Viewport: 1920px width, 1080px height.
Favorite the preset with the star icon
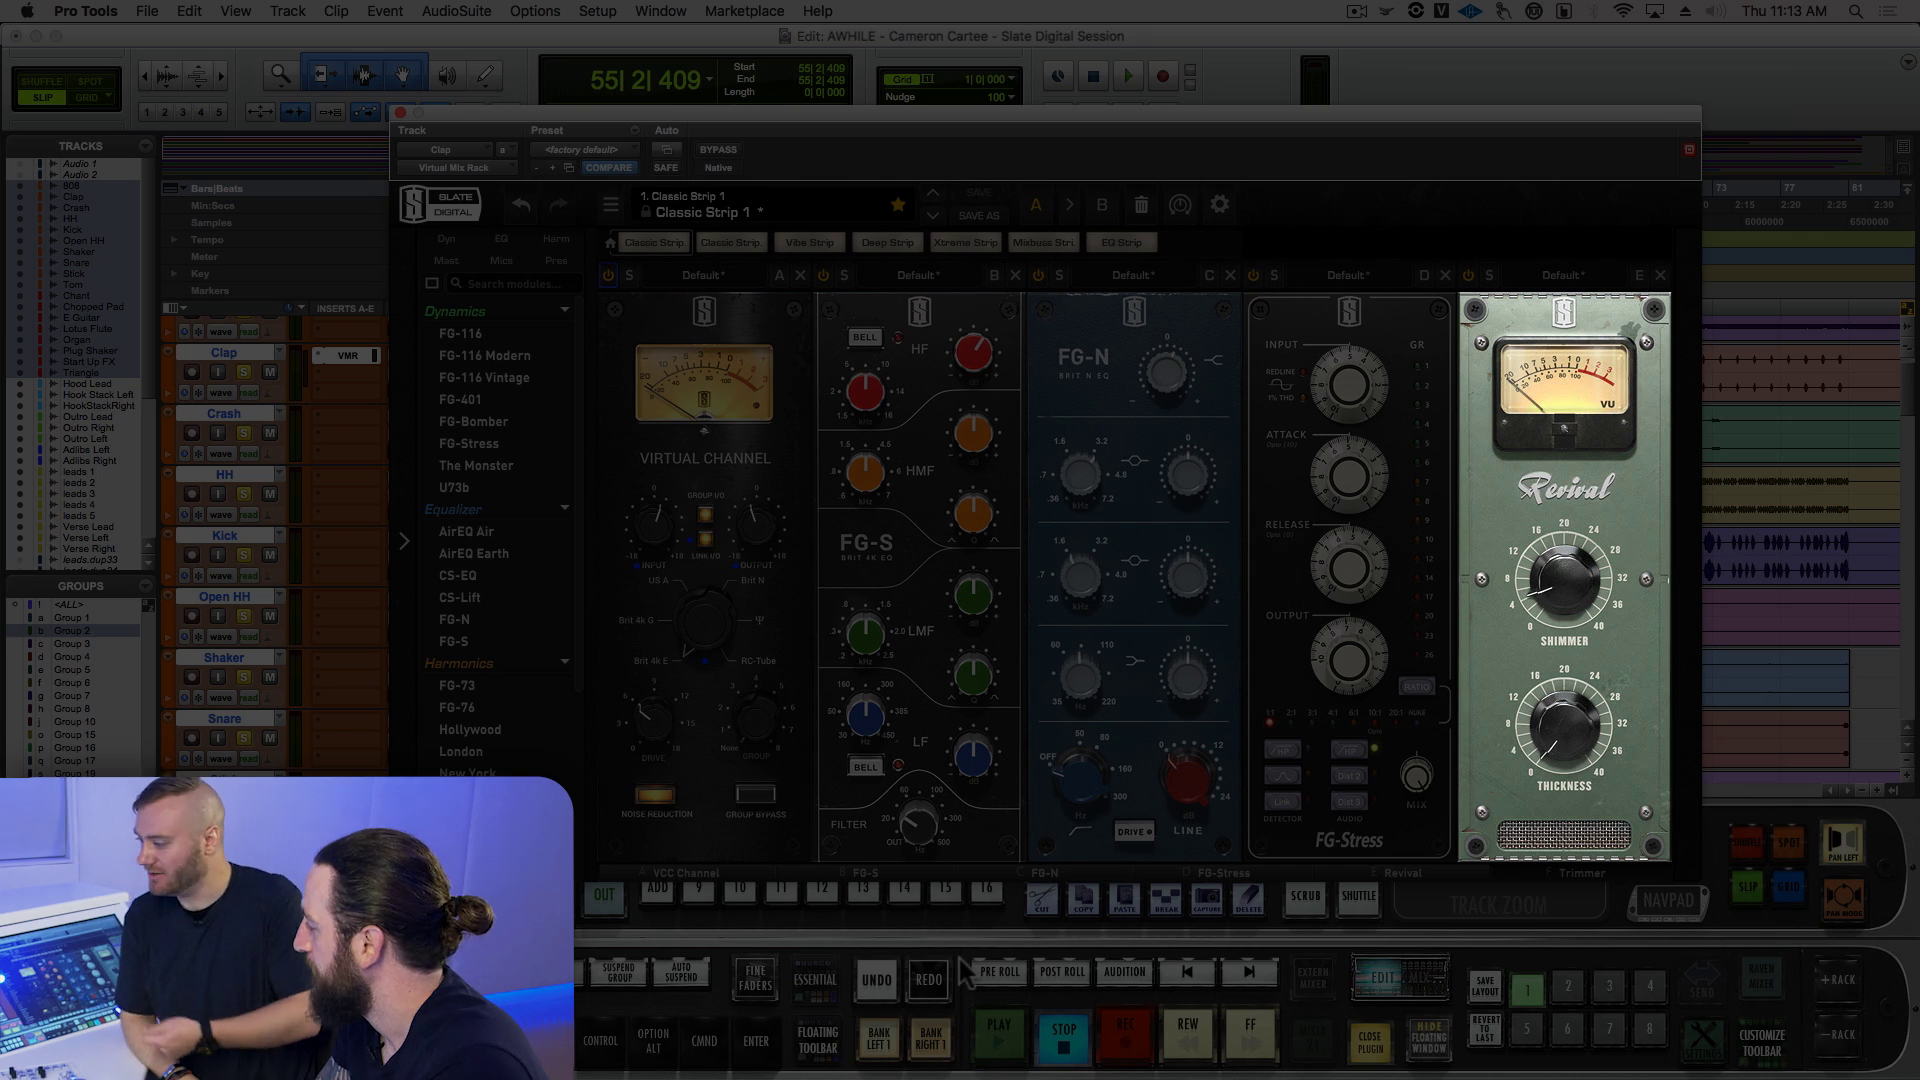click(898, 205)
